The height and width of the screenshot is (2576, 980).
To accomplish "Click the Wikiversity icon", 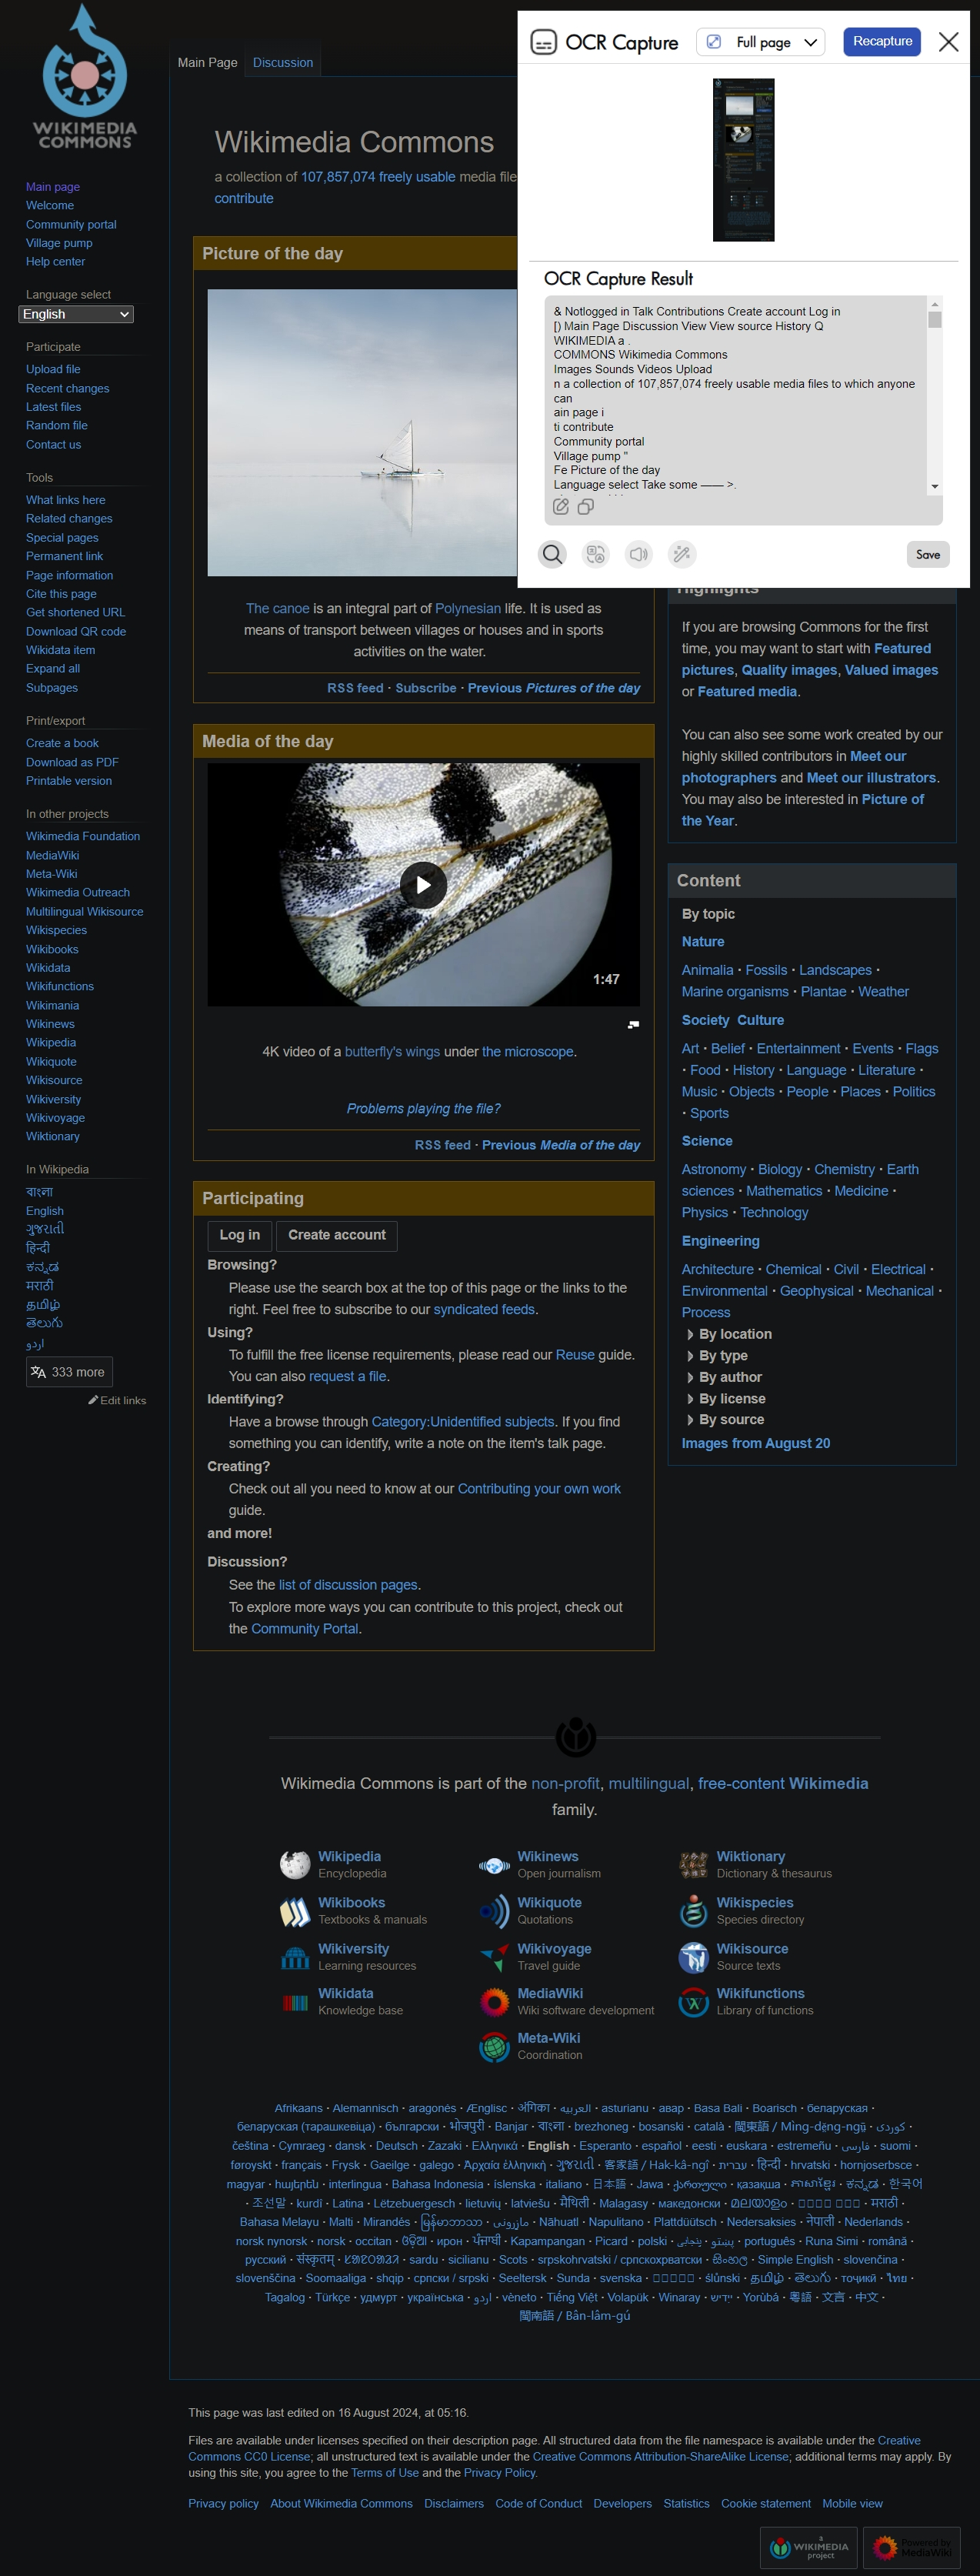I will click(x=295, y=1957).
